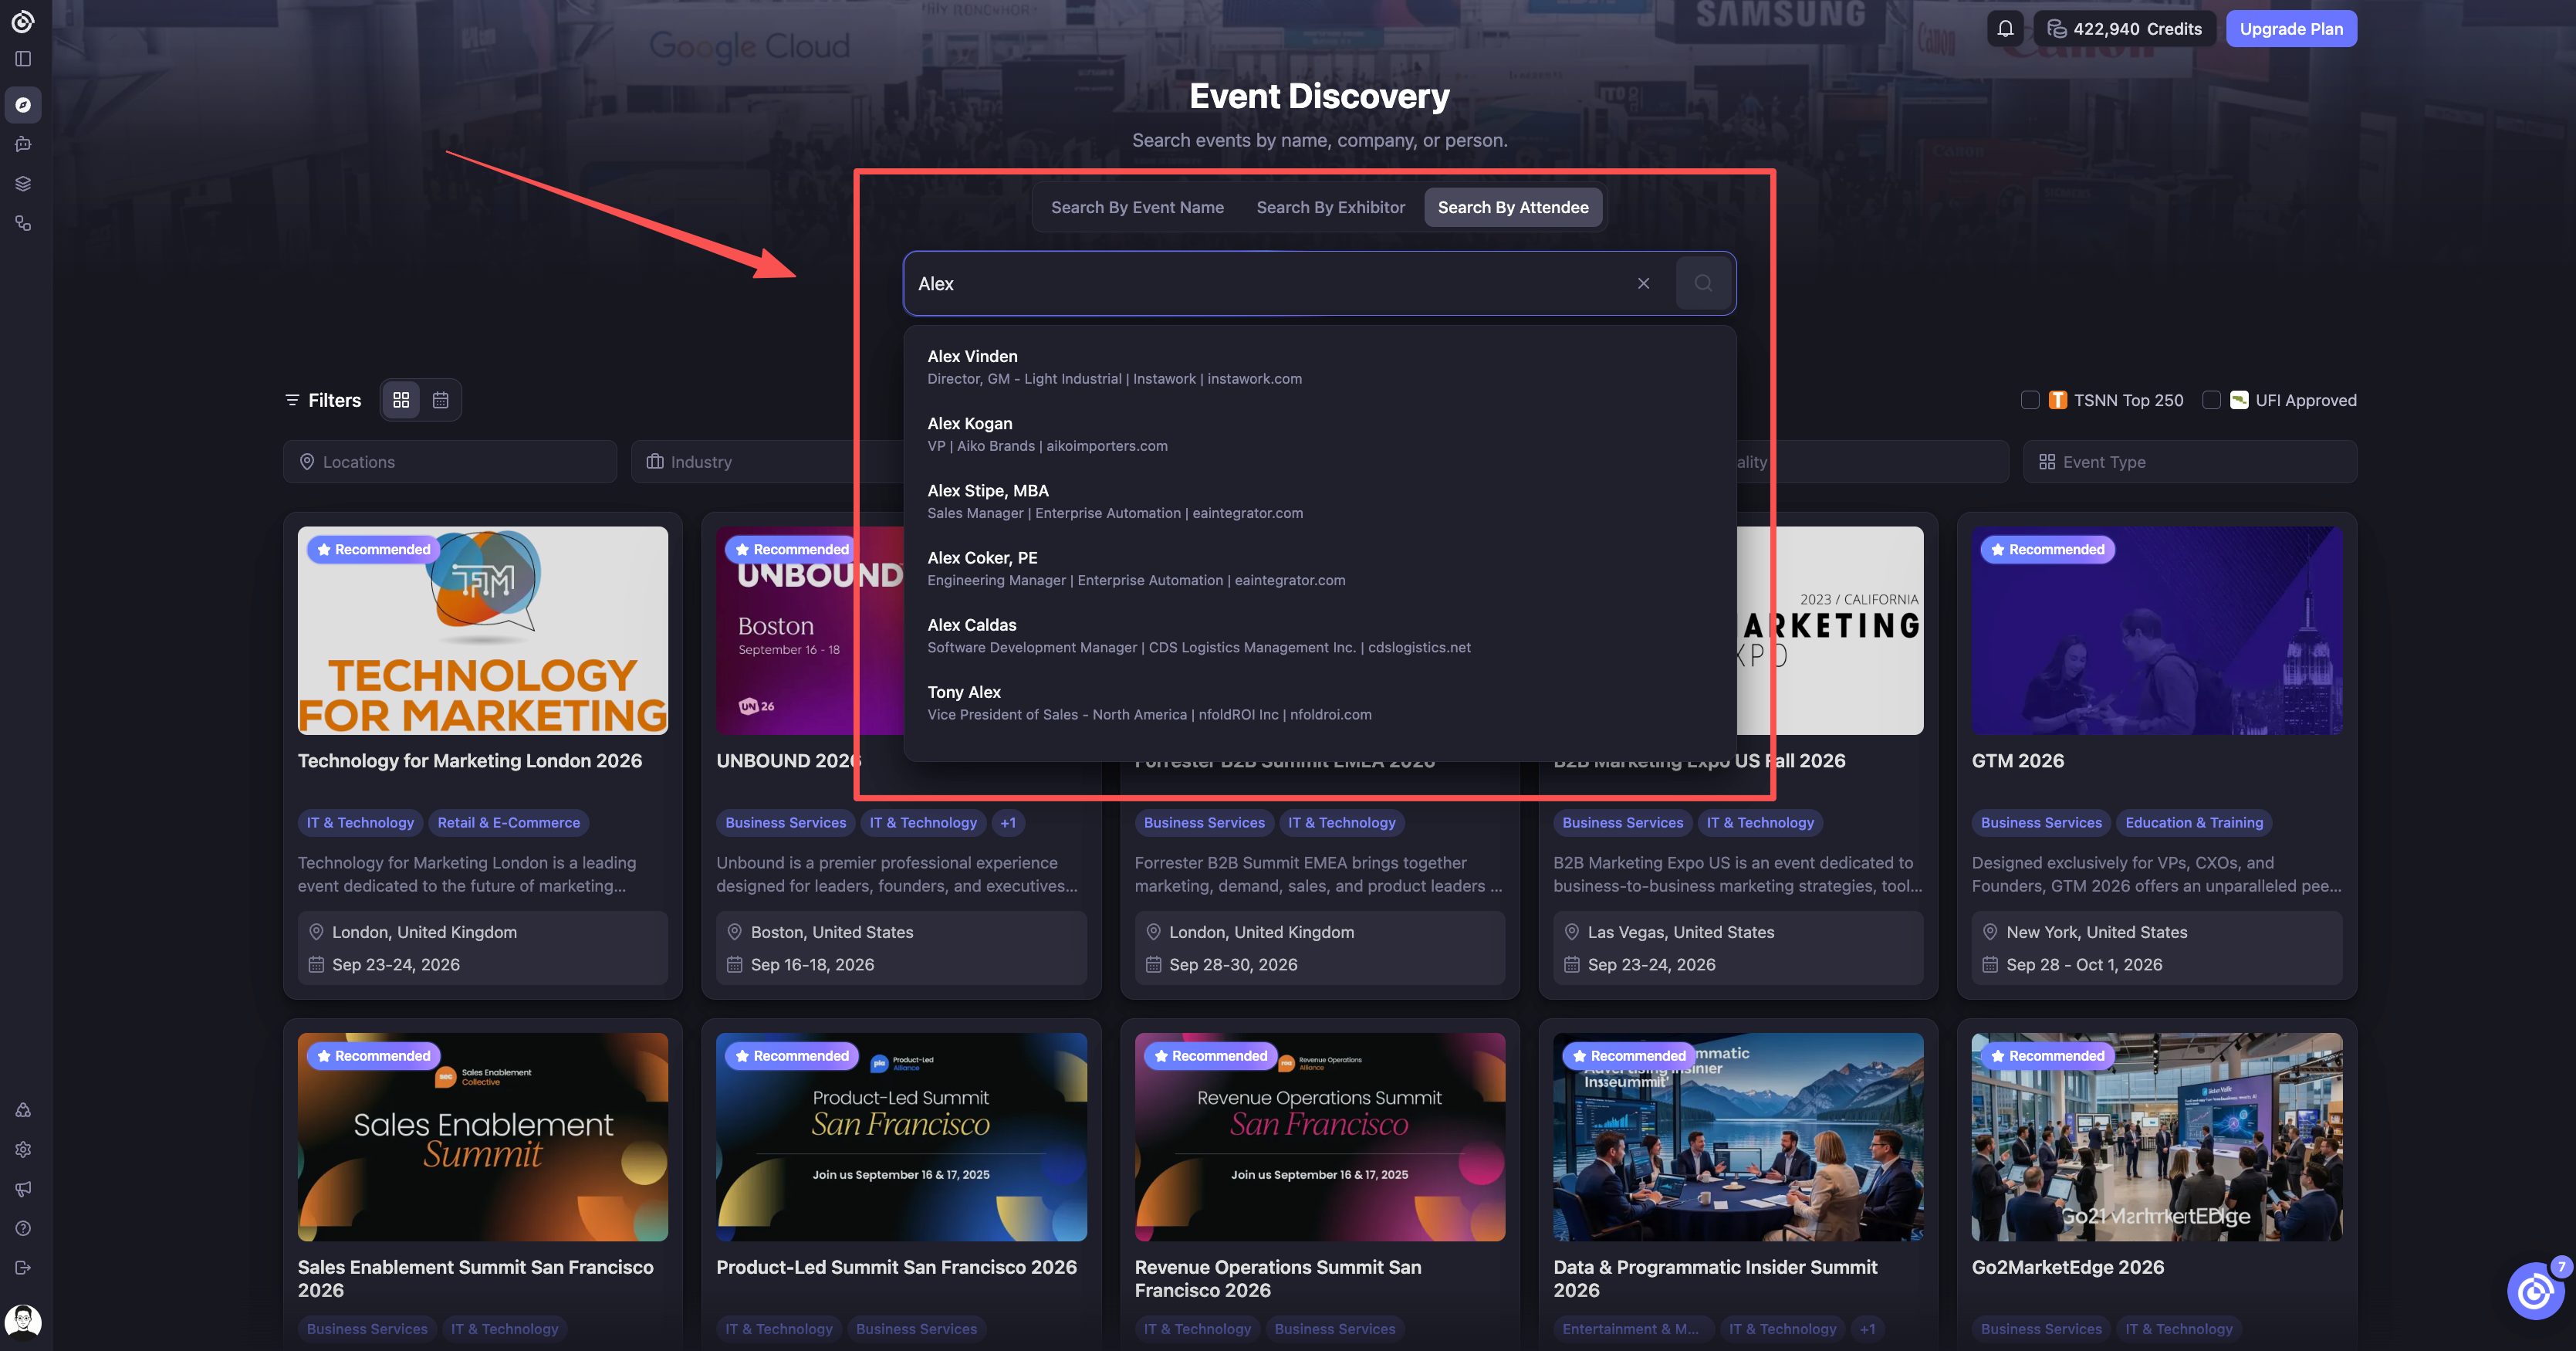Open Data & Programmatic Insider Summit image
2576x1351 pixels.
point(1738,1137)
